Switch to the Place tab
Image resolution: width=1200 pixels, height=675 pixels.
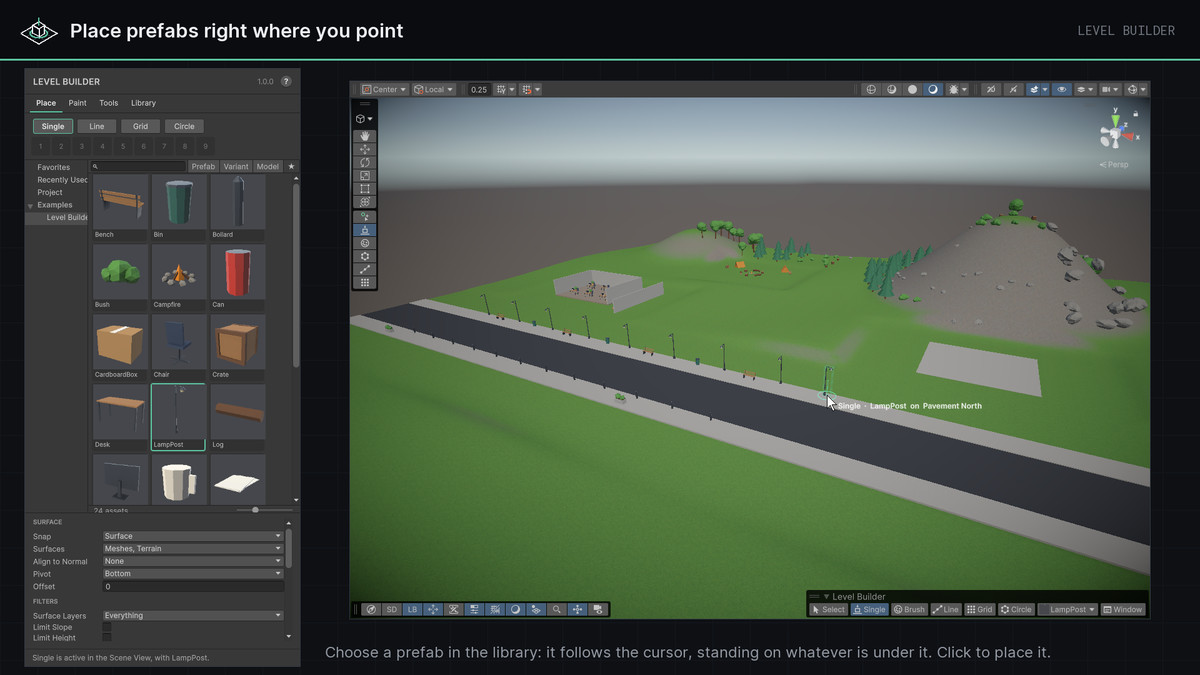pos(46,103)
